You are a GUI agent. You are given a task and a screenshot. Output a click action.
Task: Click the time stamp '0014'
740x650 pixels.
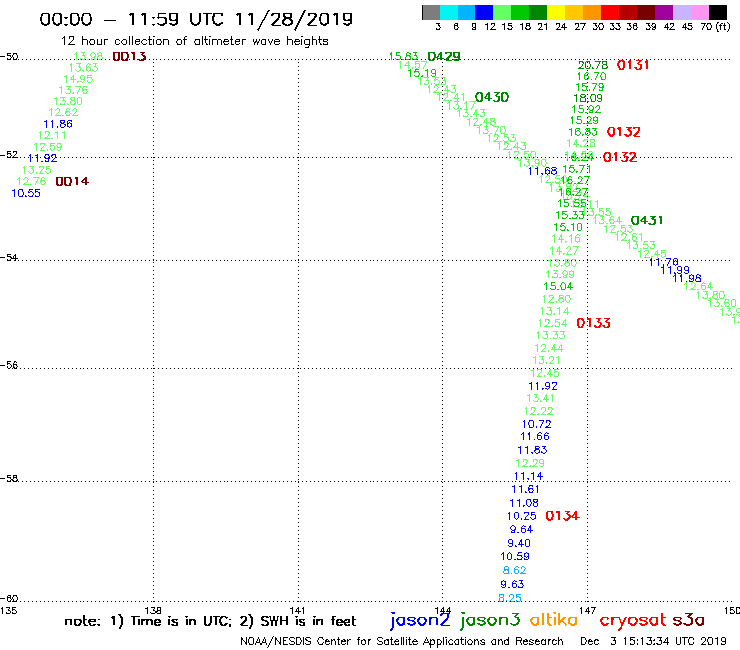pos(72,181)
